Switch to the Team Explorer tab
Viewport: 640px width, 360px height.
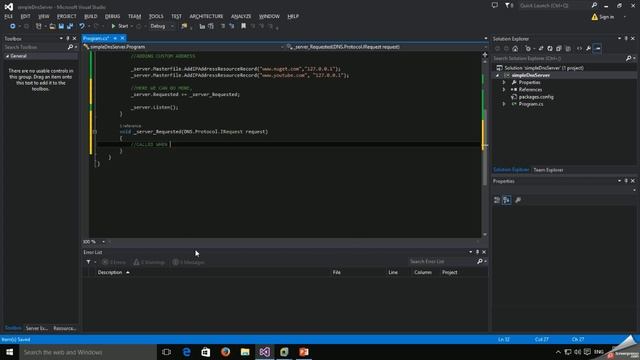548,170
